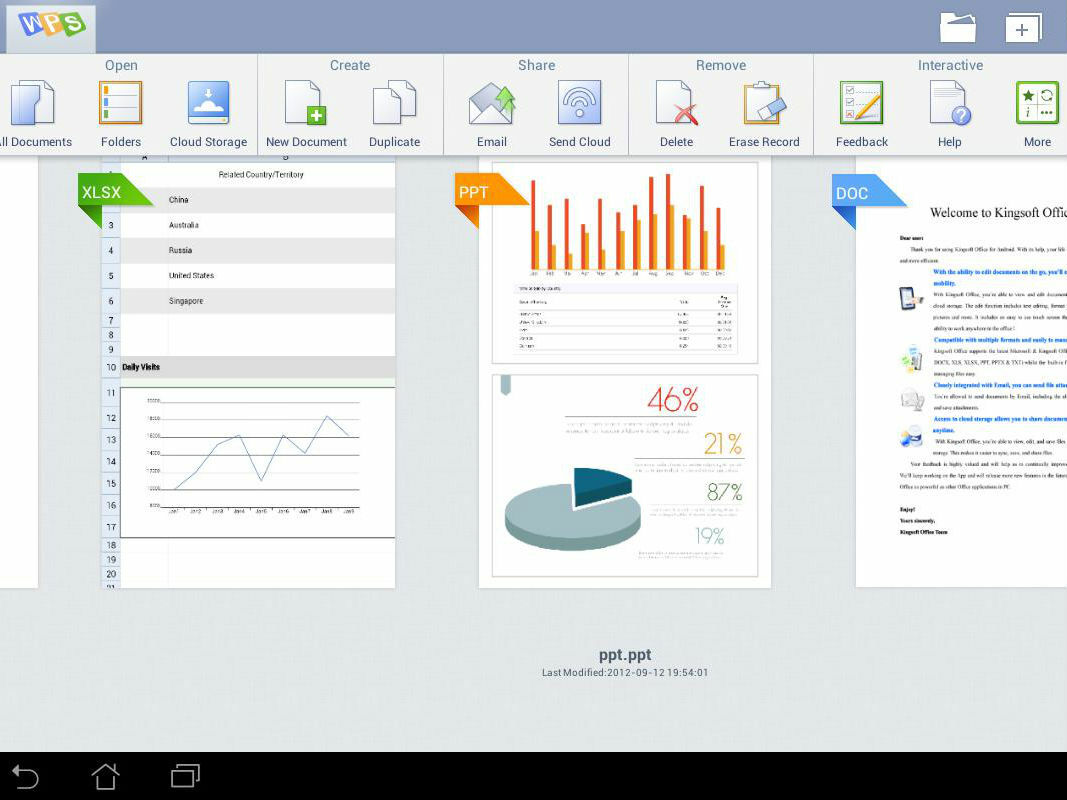
Task: Click the Open group label
Action: (121, 65)
